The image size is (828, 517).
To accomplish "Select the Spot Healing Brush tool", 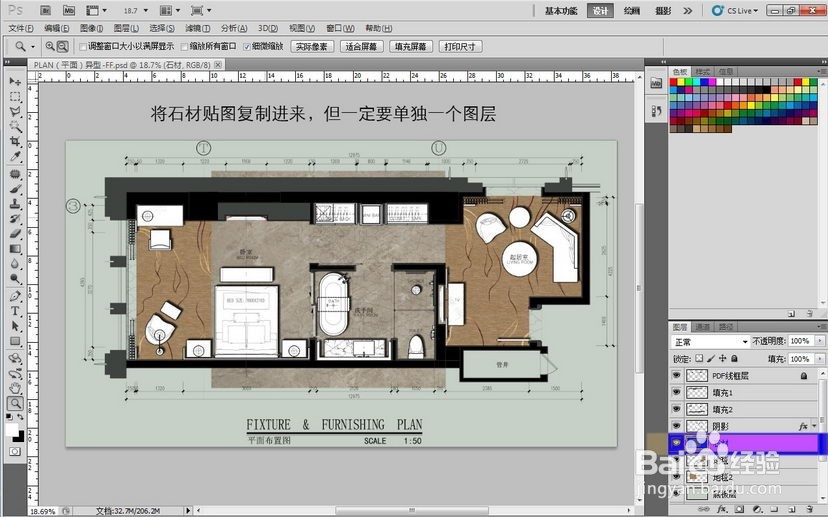I will point(15,174).
